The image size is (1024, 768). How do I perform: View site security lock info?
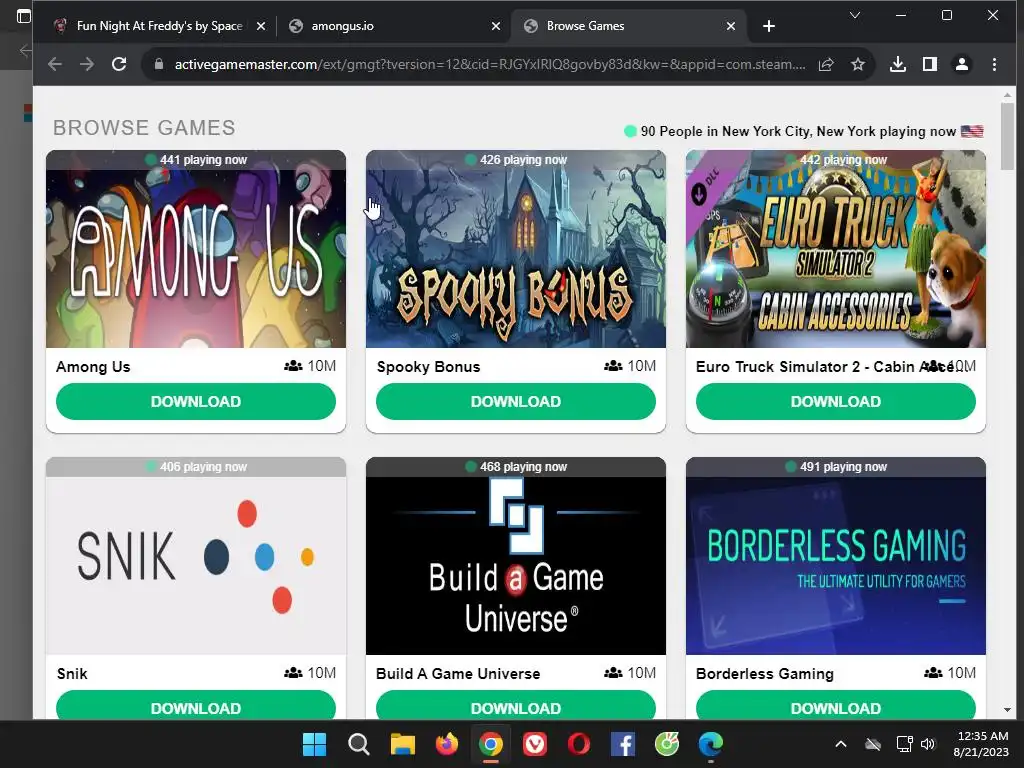point(158,64)
